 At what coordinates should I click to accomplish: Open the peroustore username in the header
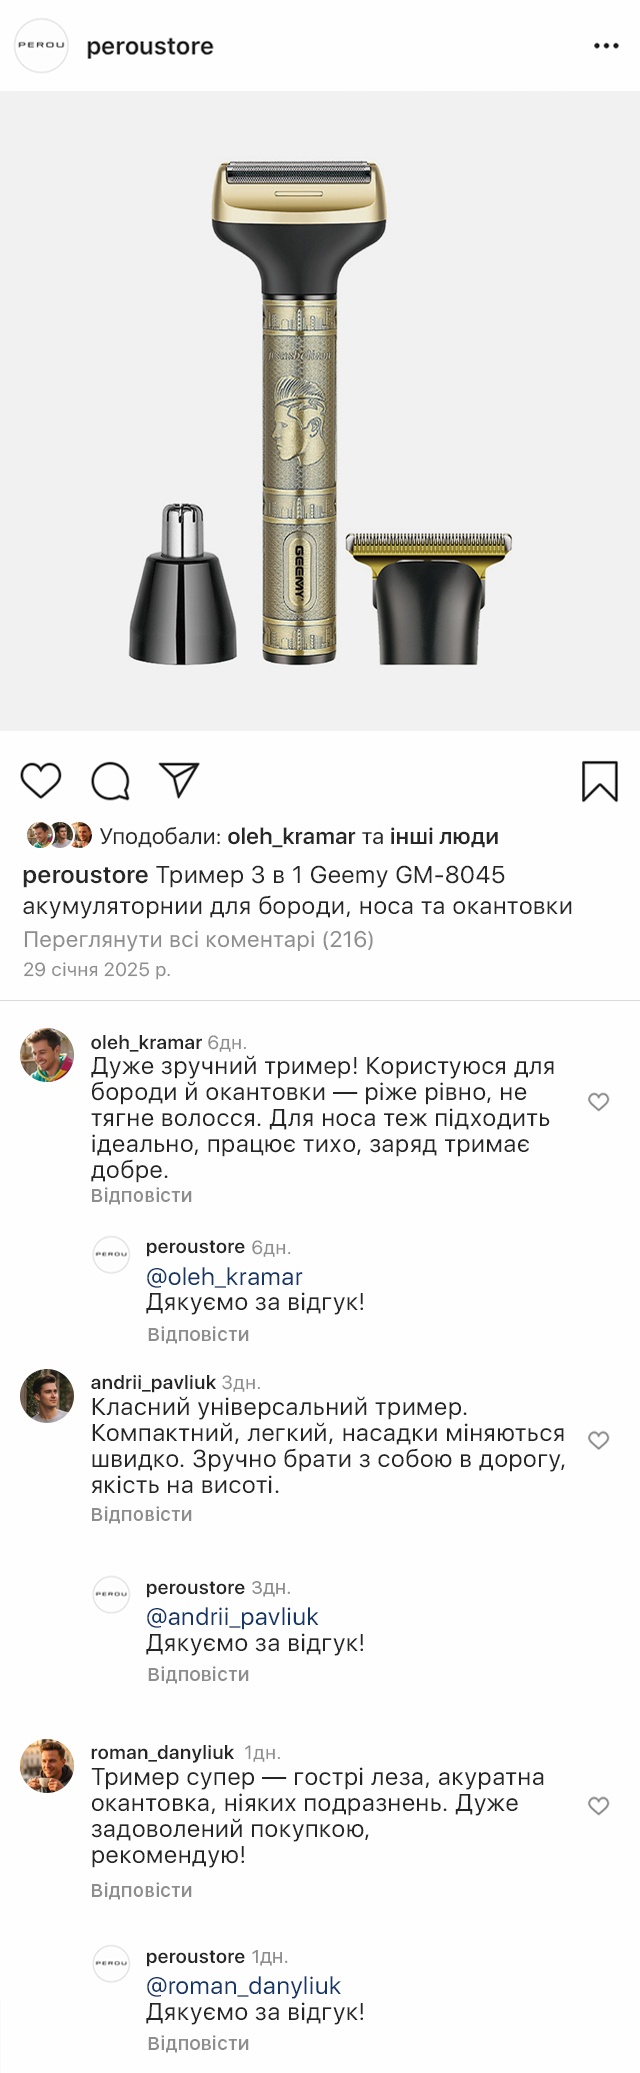tap(150, 46)
